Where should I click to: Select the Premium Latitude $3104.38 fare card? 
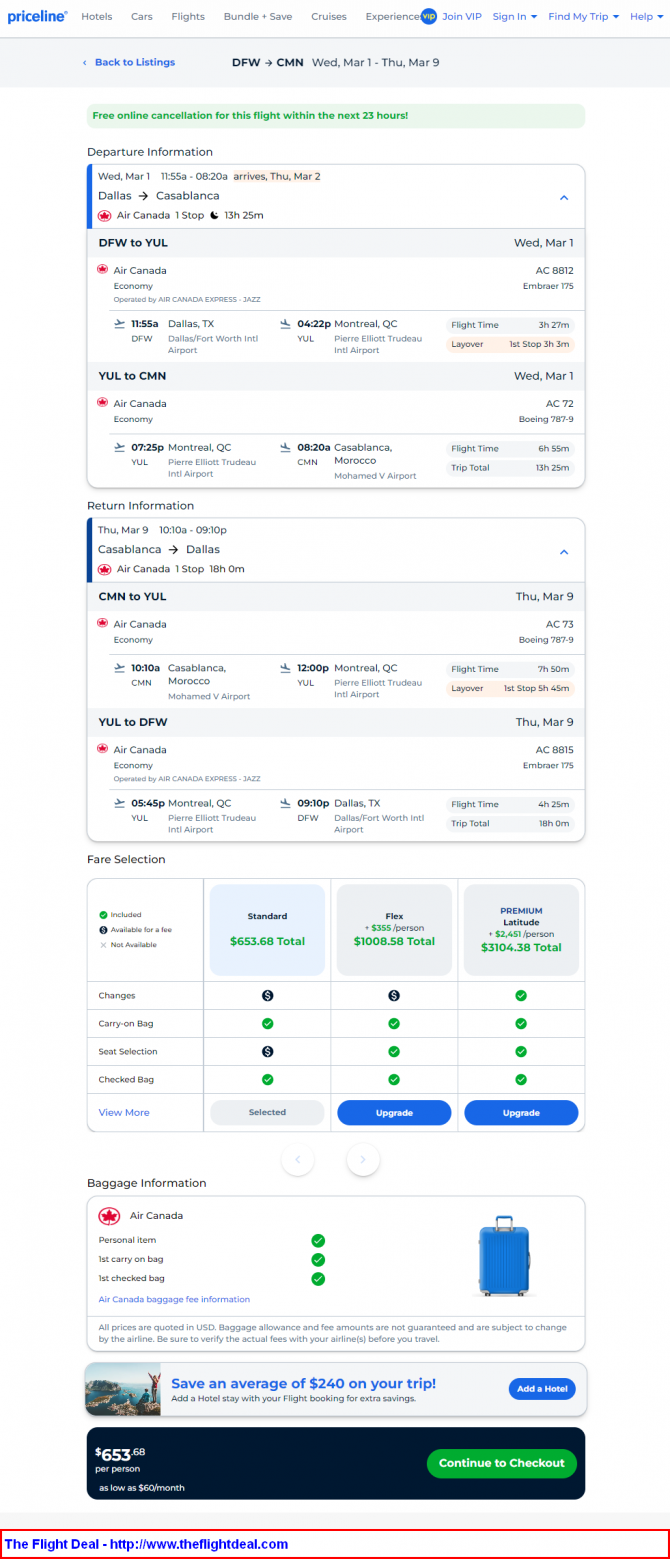(521, 930)
